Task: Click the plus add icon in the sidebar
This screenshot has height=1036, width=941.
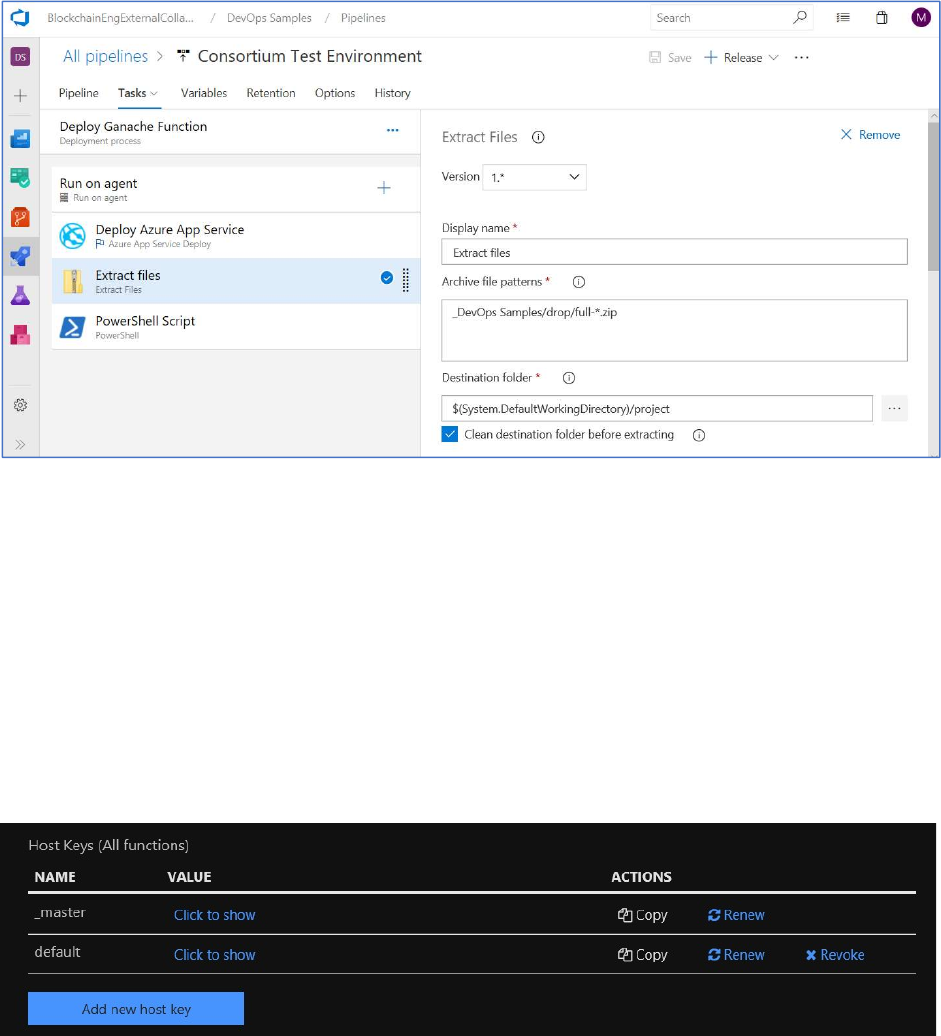Action: 20,96
